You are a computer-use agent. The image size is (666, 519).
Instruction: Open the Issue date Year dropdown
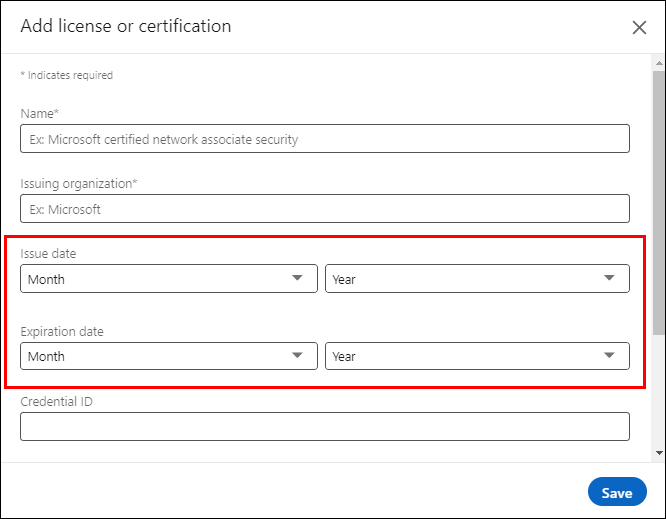477,279
